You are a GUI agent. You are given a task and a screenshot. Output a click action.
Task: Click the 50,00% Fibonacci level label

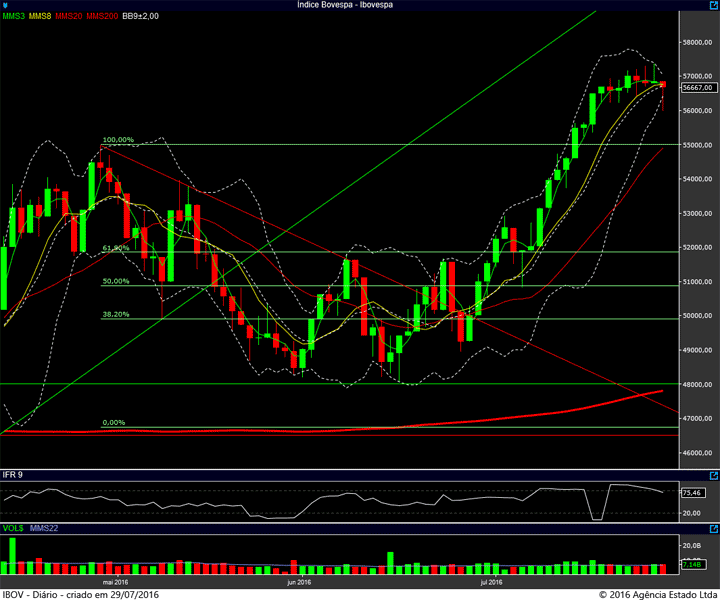(x=116, y=281)
